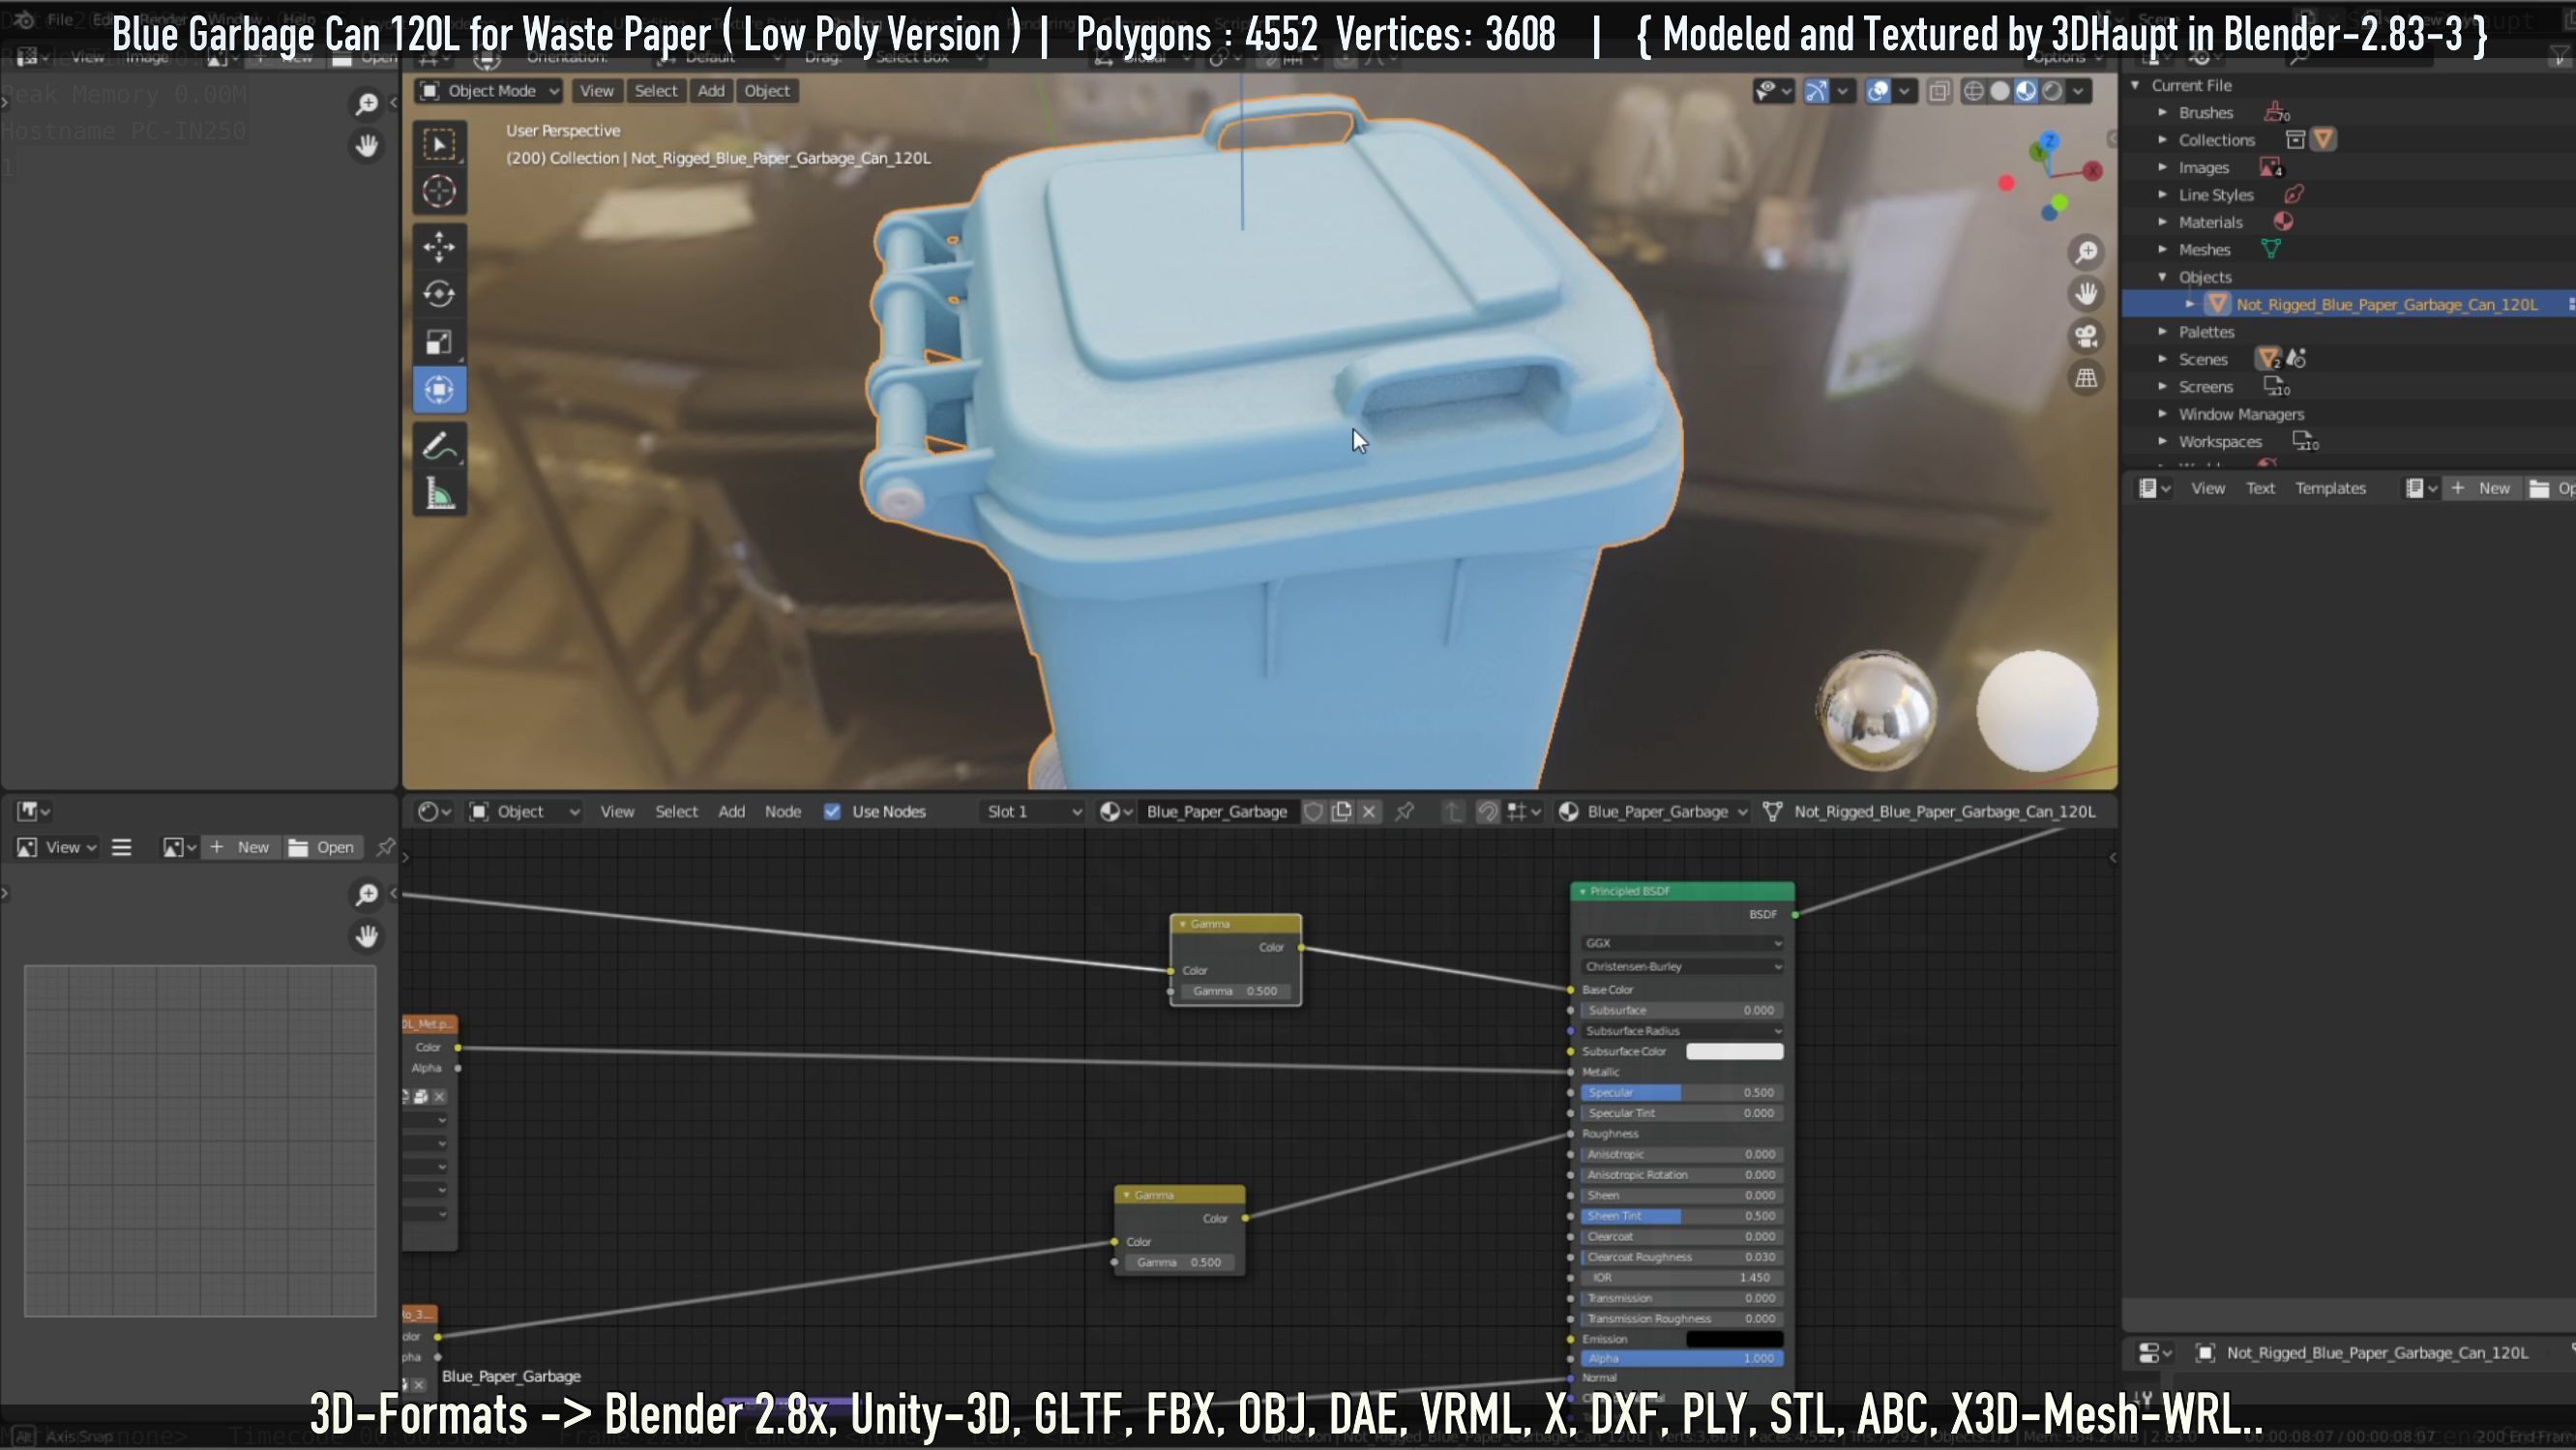Open the GGX distribution dropdown
Image resolution: width=2576 pixels, height=1450 pixels.
tap(1683, 943)
